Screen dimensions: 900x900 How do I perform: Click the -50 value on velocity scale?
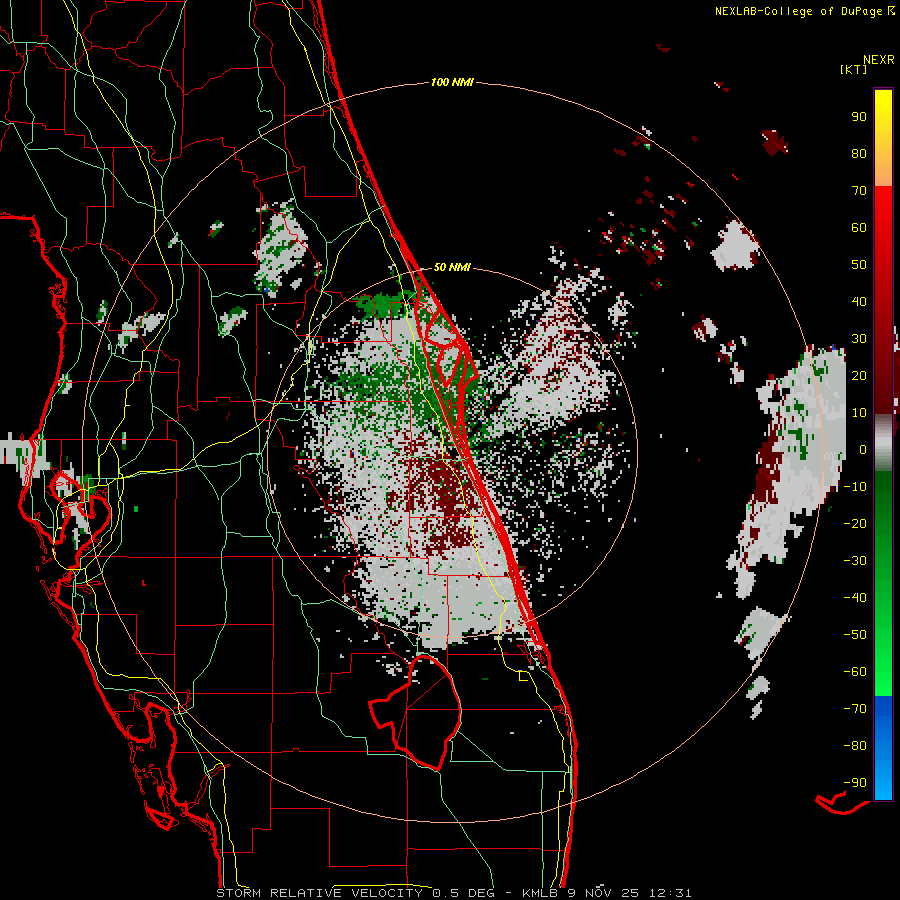click(855, 635)
